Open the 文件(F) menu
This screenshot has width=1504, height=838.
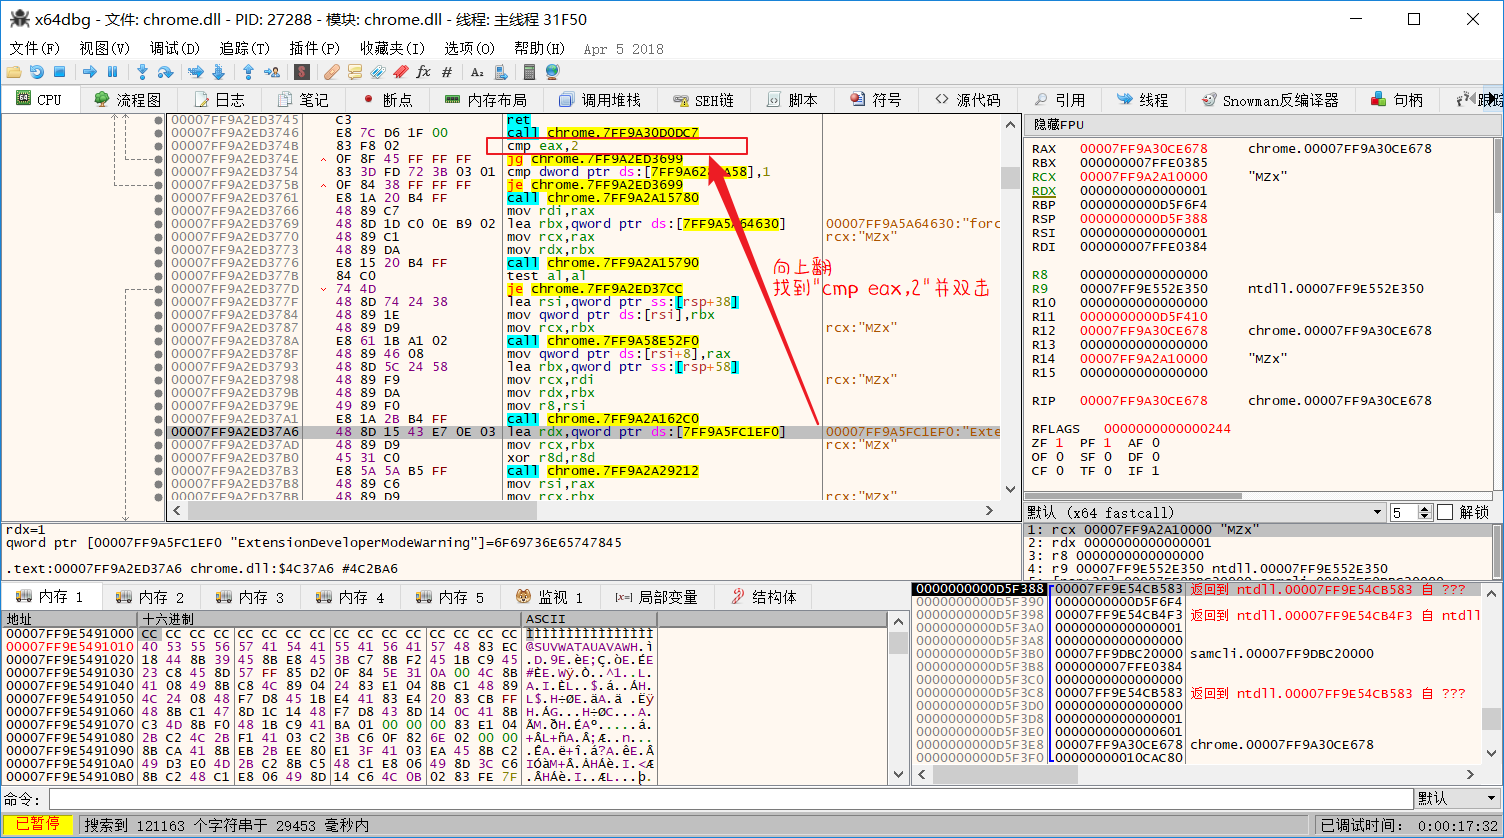(x=34, y=48)
